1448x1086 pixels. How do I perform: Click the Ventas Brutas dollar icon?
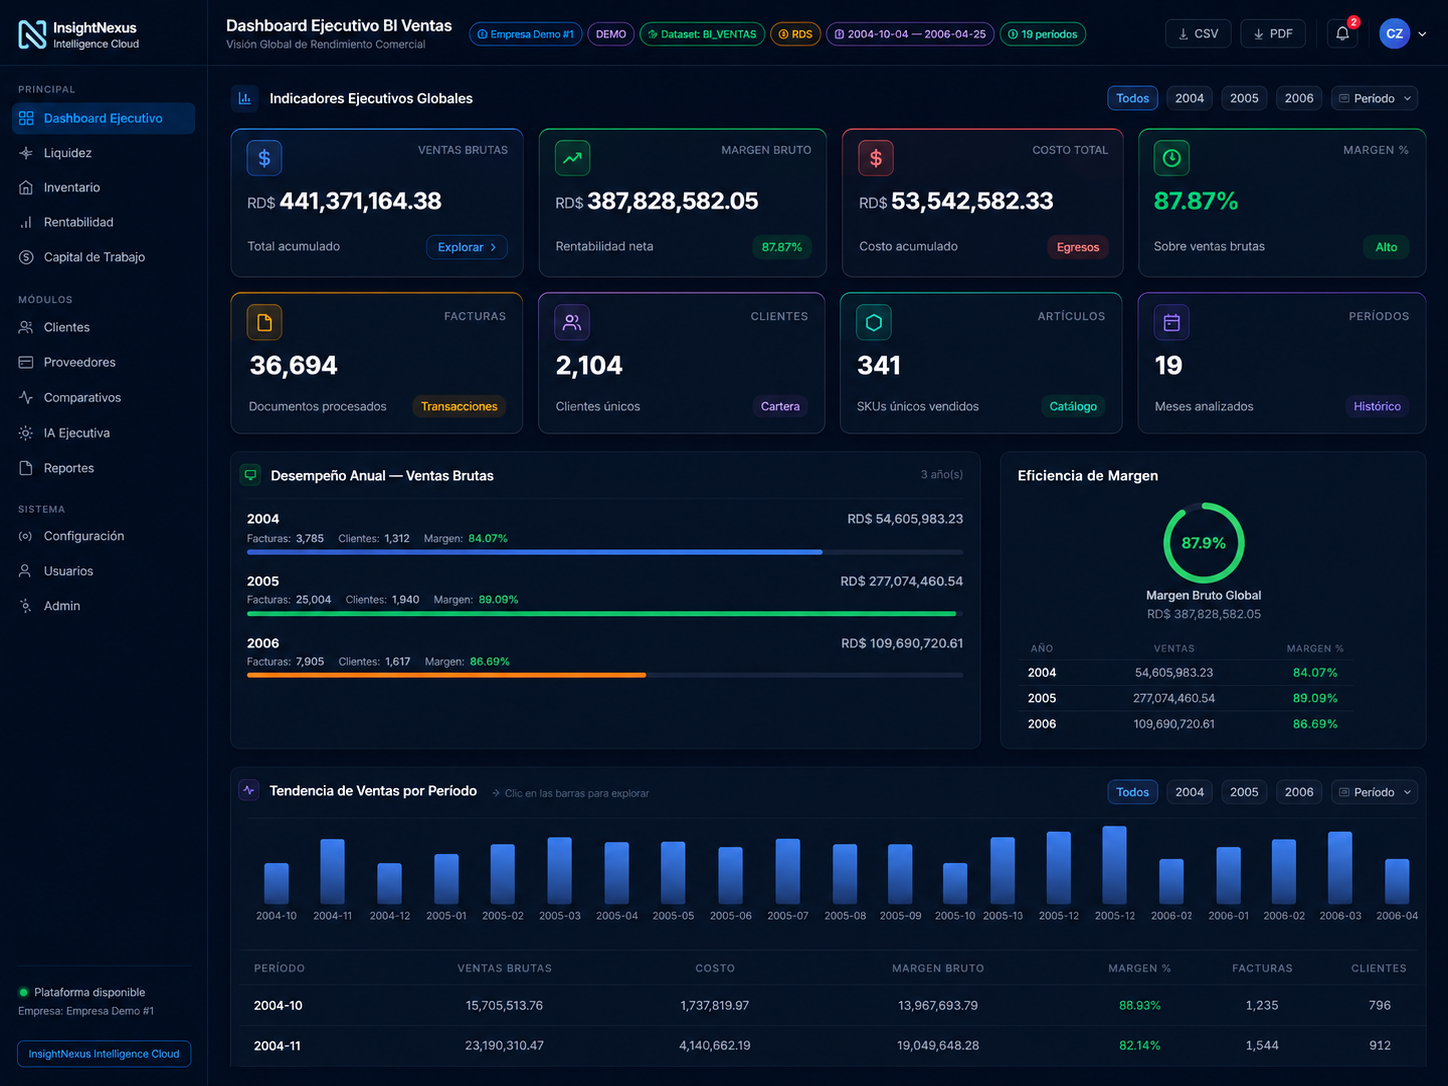[x=264, y=158]
